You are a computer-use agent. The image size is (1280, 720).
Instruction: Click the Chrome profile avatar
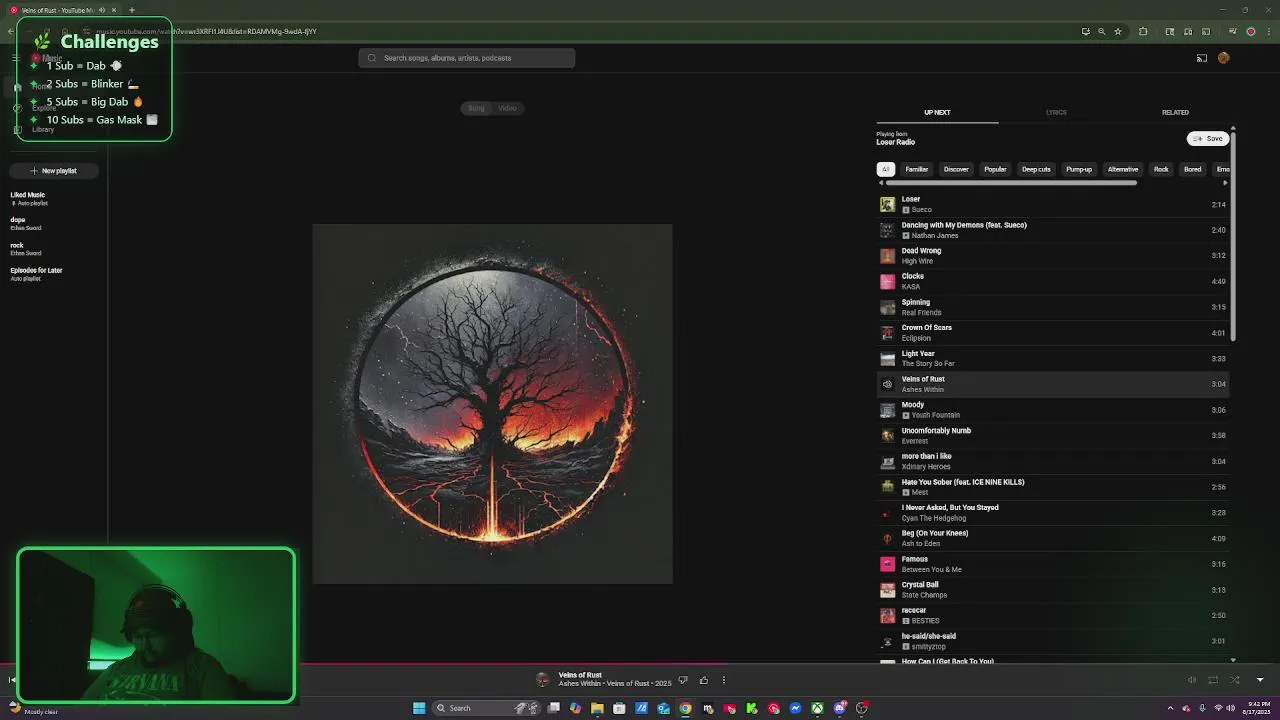point(1250,31)
